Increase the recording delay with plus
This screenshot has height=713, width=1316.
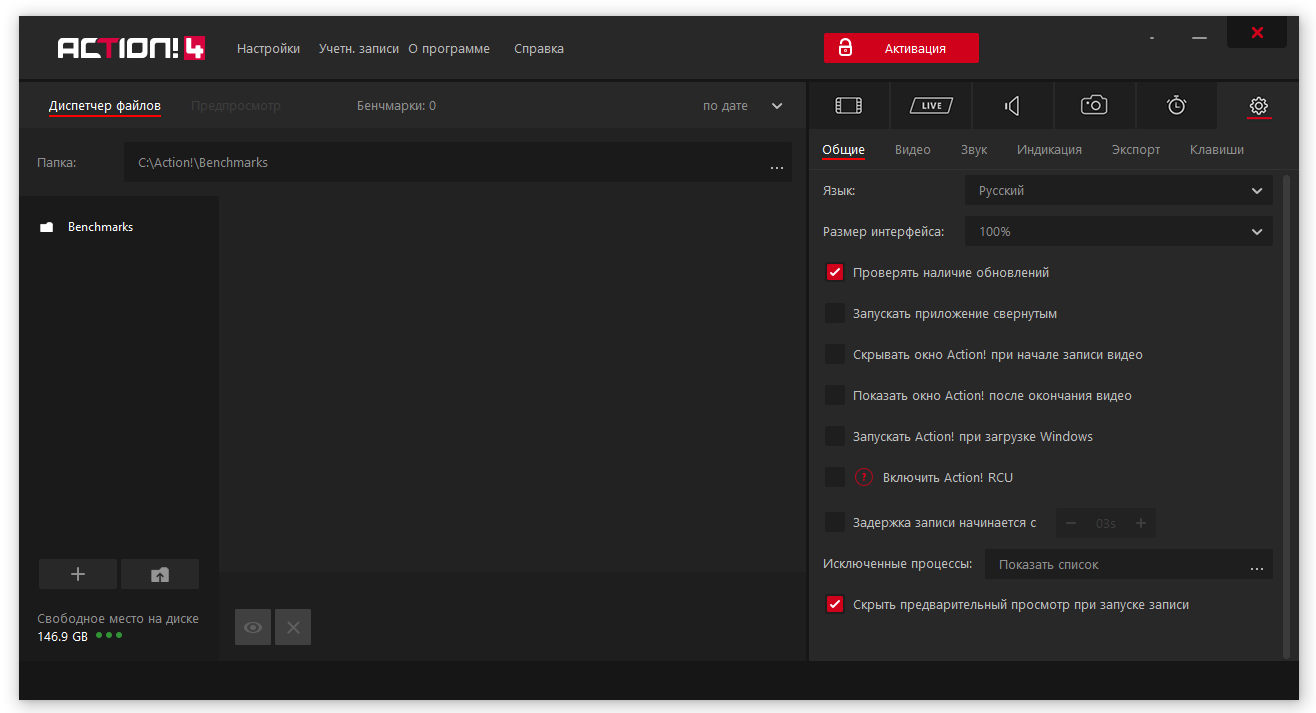pyautogui.click(x=1140, y=523)
